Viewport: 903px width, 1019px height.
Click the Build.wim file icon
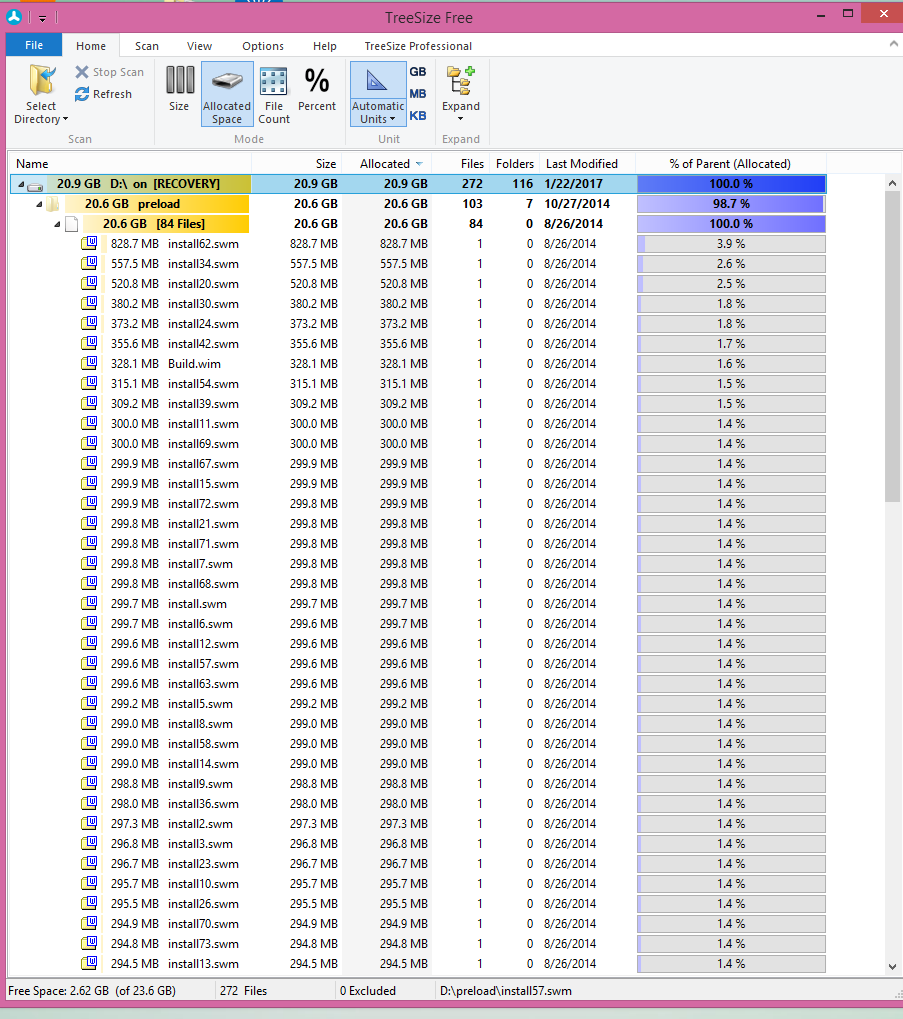(x=90, y=364)
